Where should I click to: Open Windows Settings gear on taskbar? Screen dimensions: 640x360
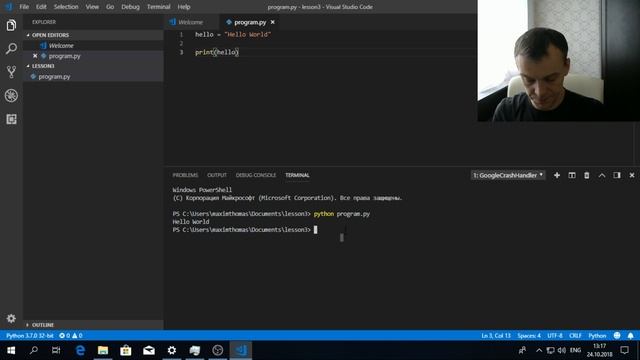pos(172,350)
